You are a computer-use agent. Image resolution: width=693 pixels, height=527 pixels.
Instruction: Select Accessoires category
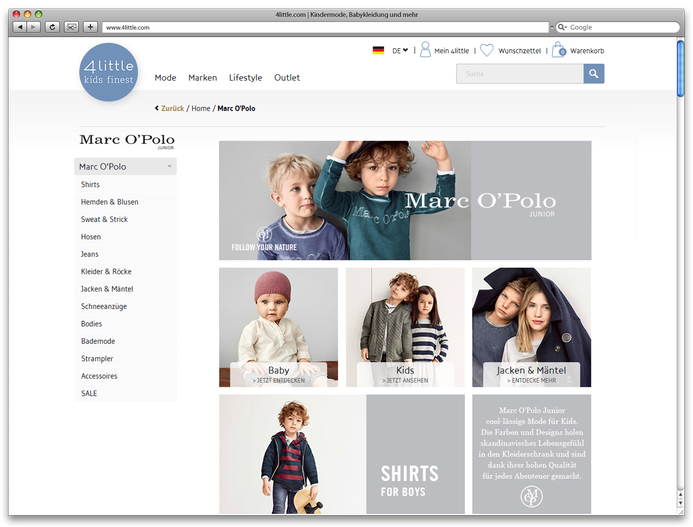point(126,376)
